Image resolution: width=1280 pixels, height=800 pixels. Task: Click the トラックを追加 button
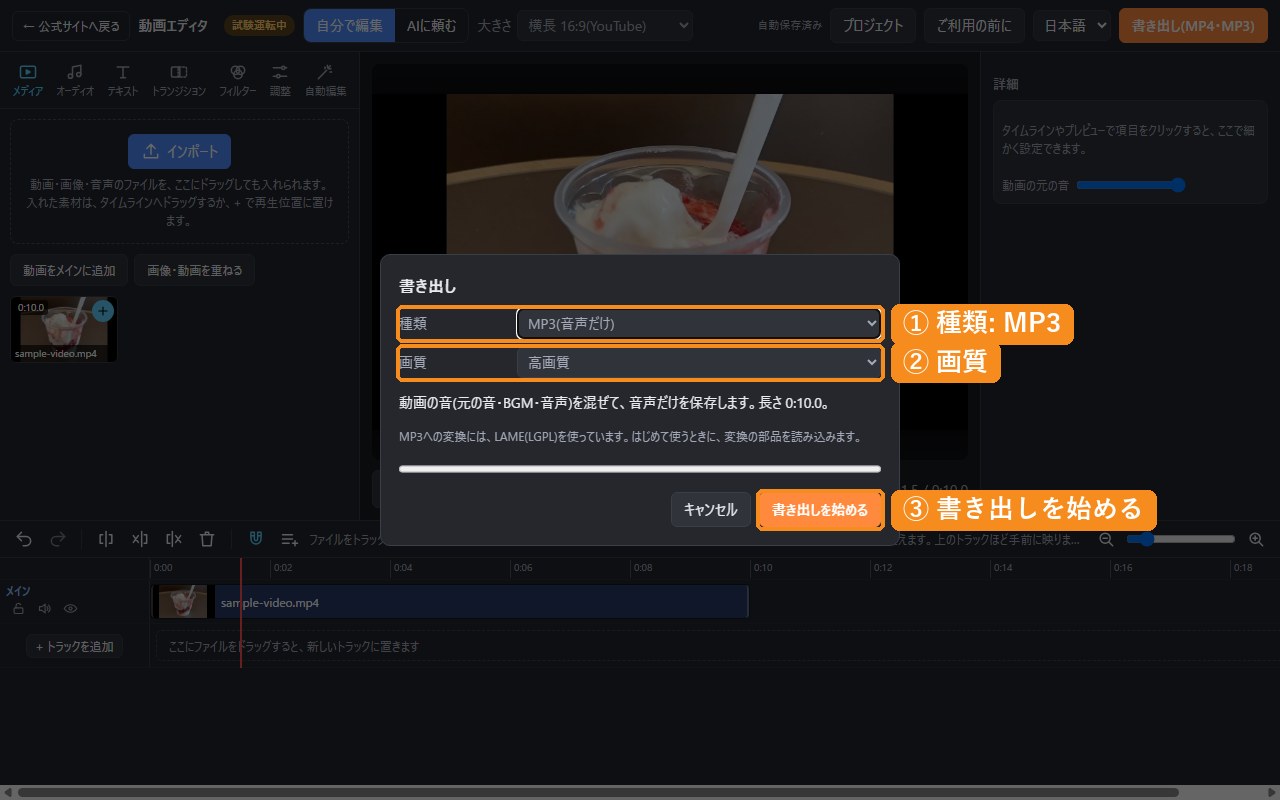point(75,647)
